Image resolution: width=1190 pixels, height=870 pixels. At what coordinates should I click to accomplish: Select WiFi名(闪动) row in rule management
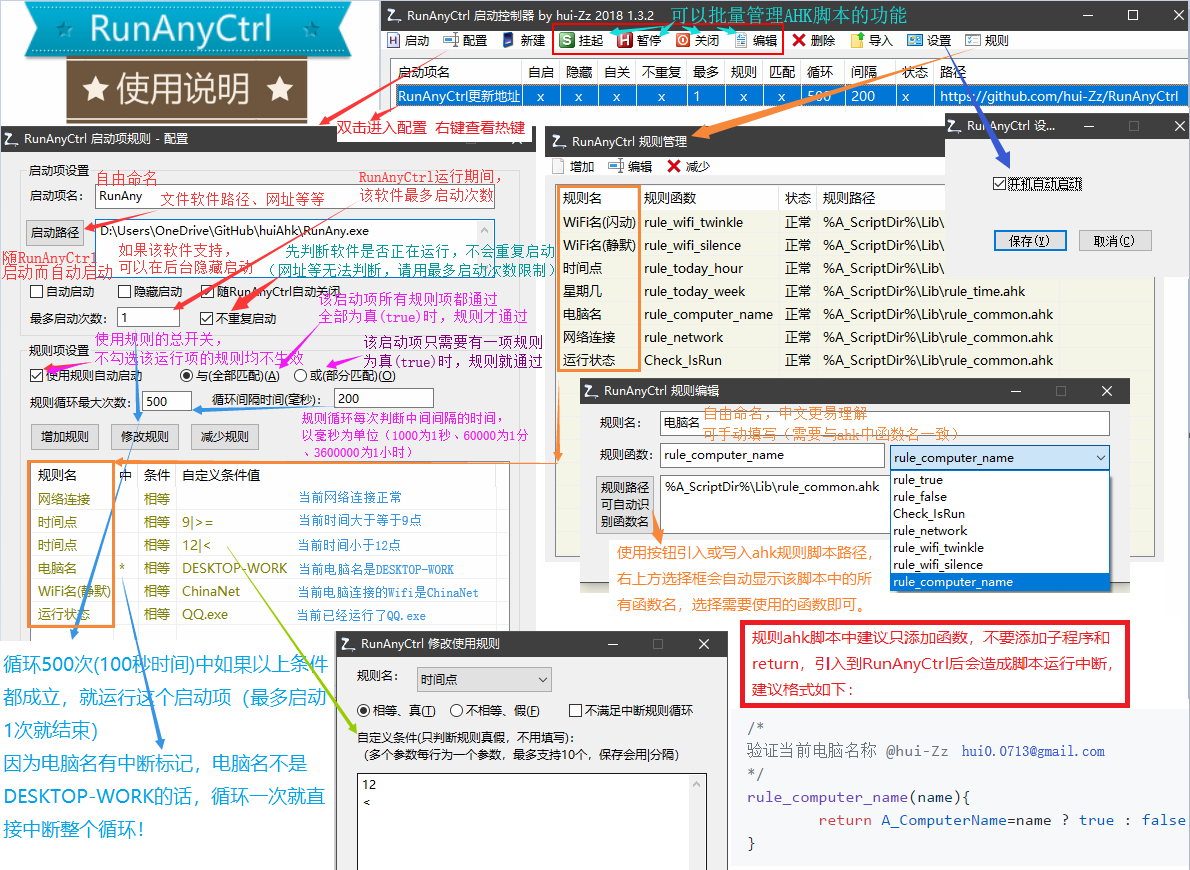pyautogui.click(x=751, y=222)
